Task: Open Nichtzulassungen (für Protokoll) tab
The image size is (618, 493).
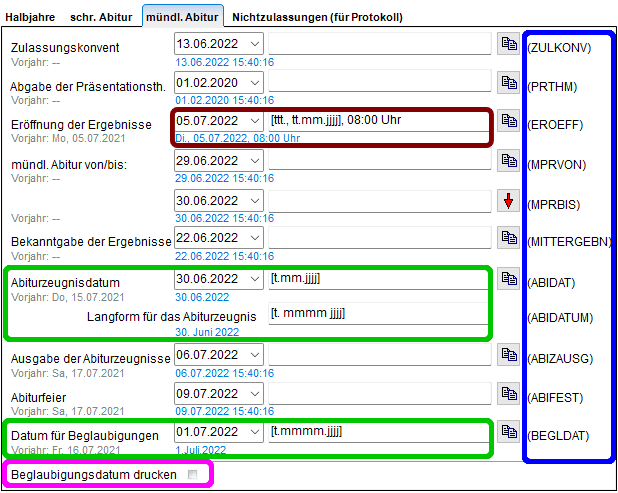Action: (x=318, y=17)
